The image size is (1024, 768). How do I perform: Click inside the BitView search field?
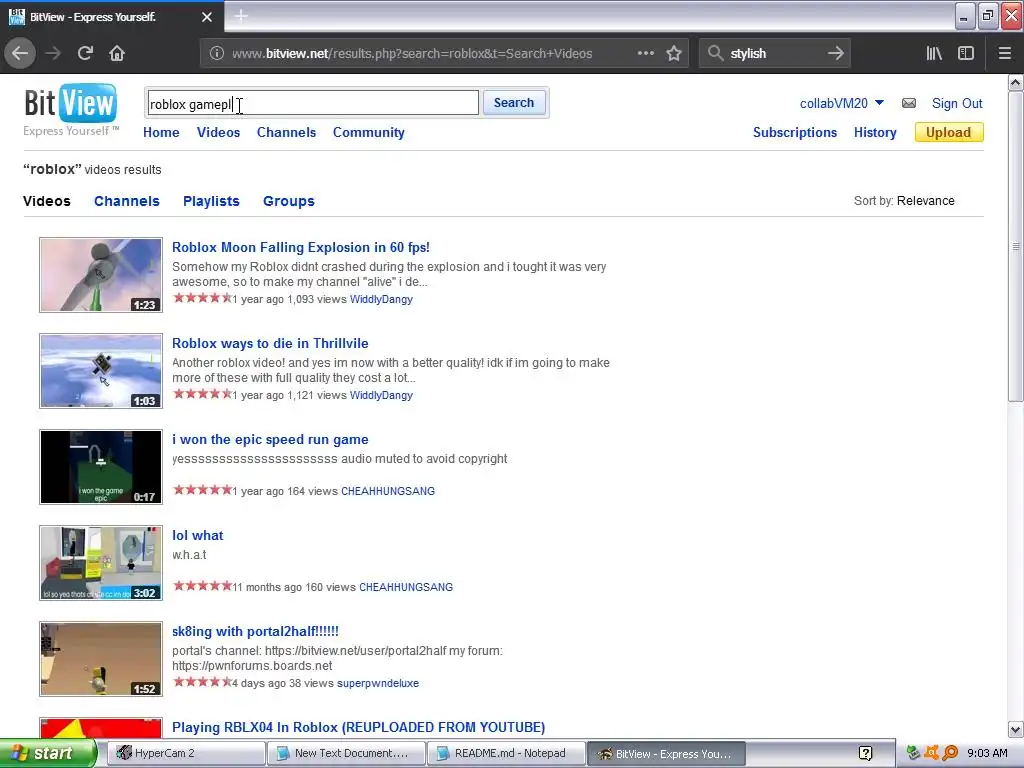point(313,103)
